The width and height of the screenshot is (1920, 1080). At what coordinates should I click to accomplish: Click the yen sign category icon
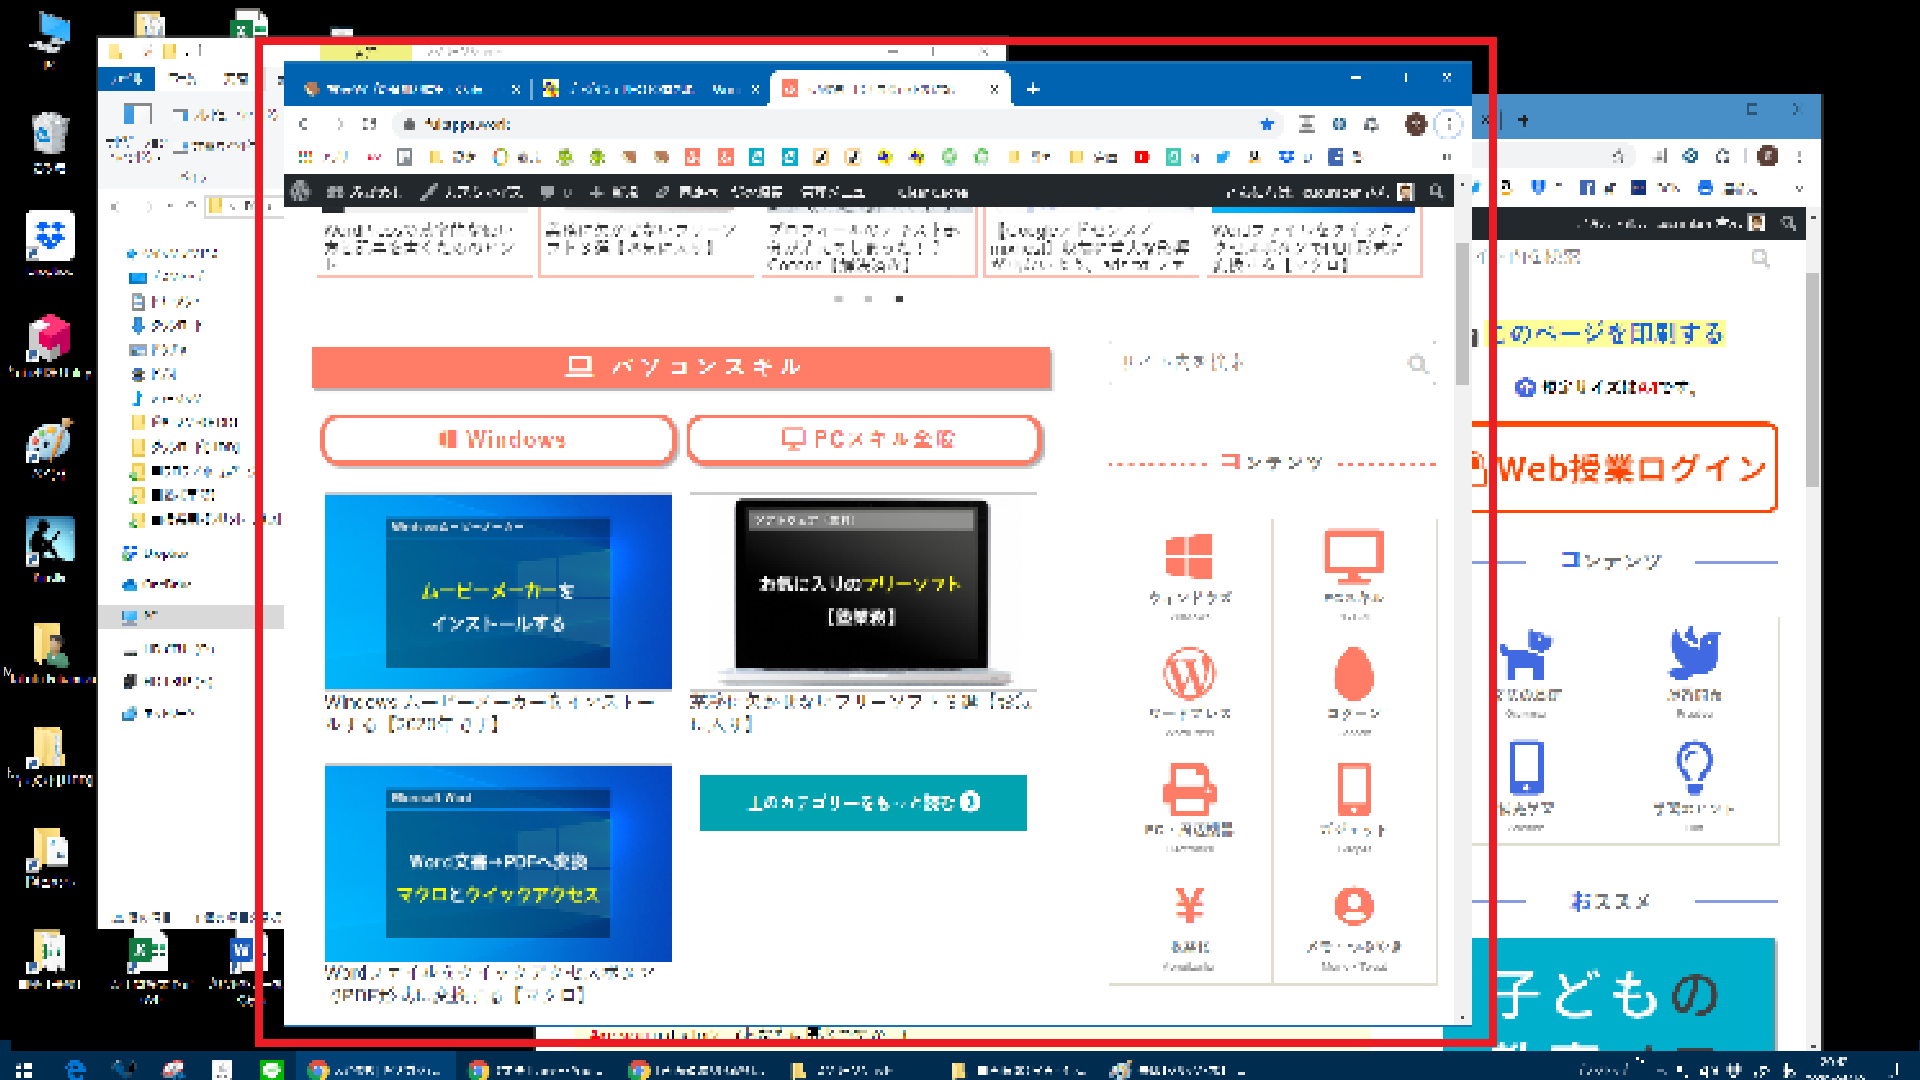coord(1189,906)
